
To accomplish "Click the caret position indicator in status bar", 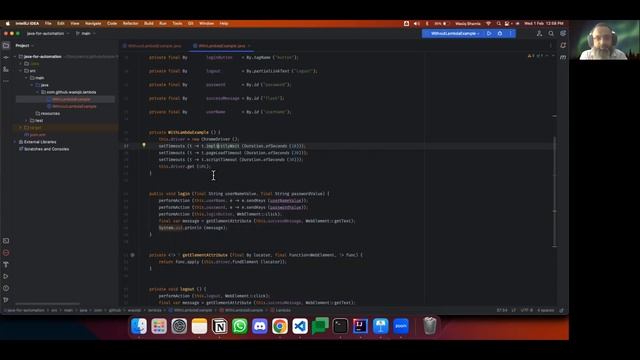I will pos(502,310).
